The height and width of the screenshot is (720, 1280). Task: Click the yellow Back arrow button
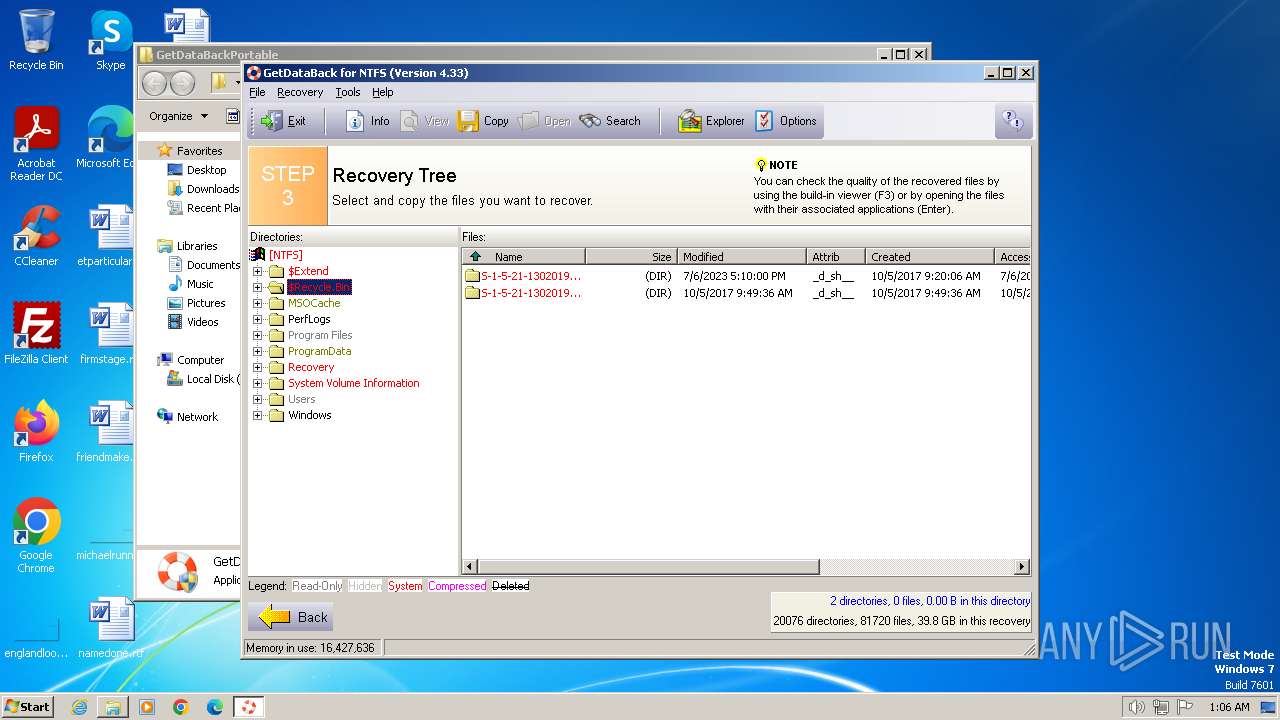coord(291,617)
